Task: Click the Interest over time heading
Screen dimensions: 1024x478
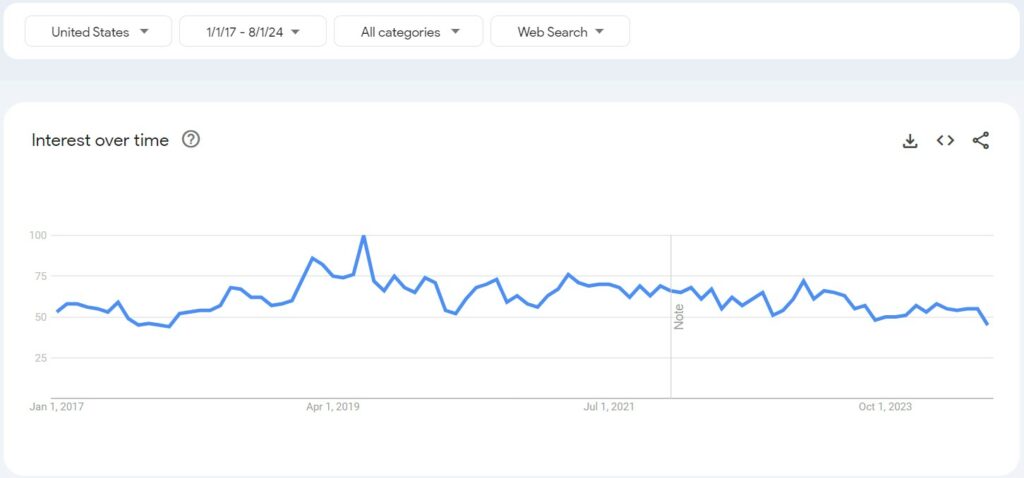Action: (100, 140)
